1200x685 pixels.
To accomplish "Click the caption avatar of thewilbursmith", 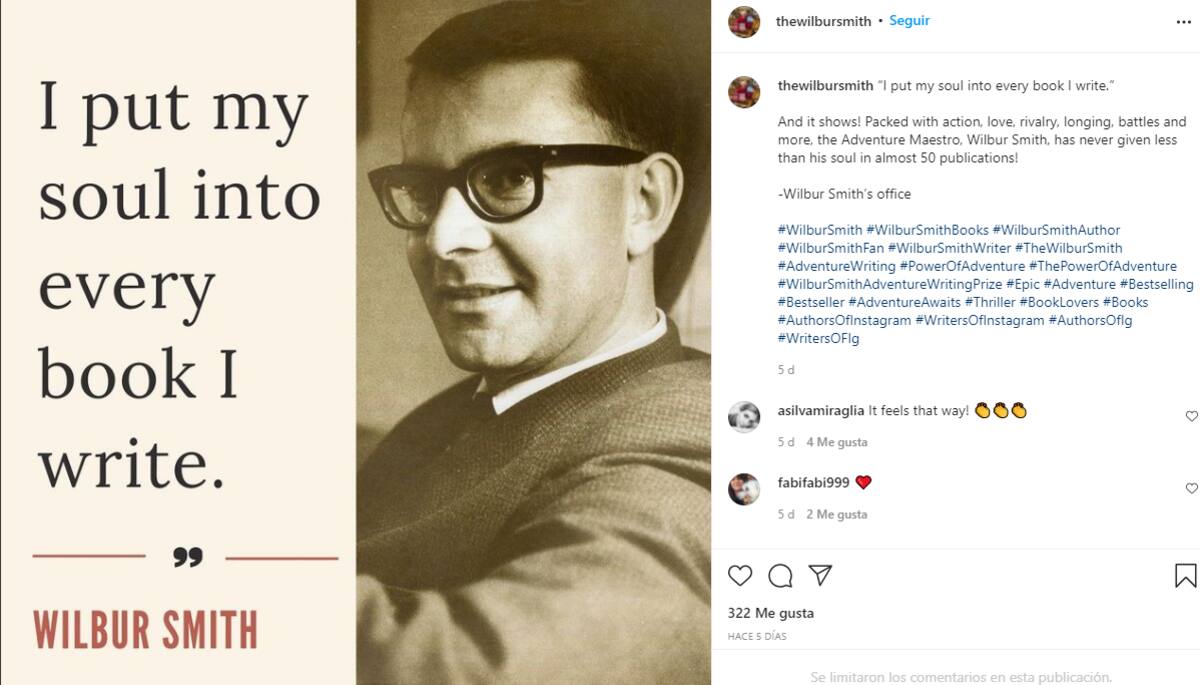I will 744,91.
